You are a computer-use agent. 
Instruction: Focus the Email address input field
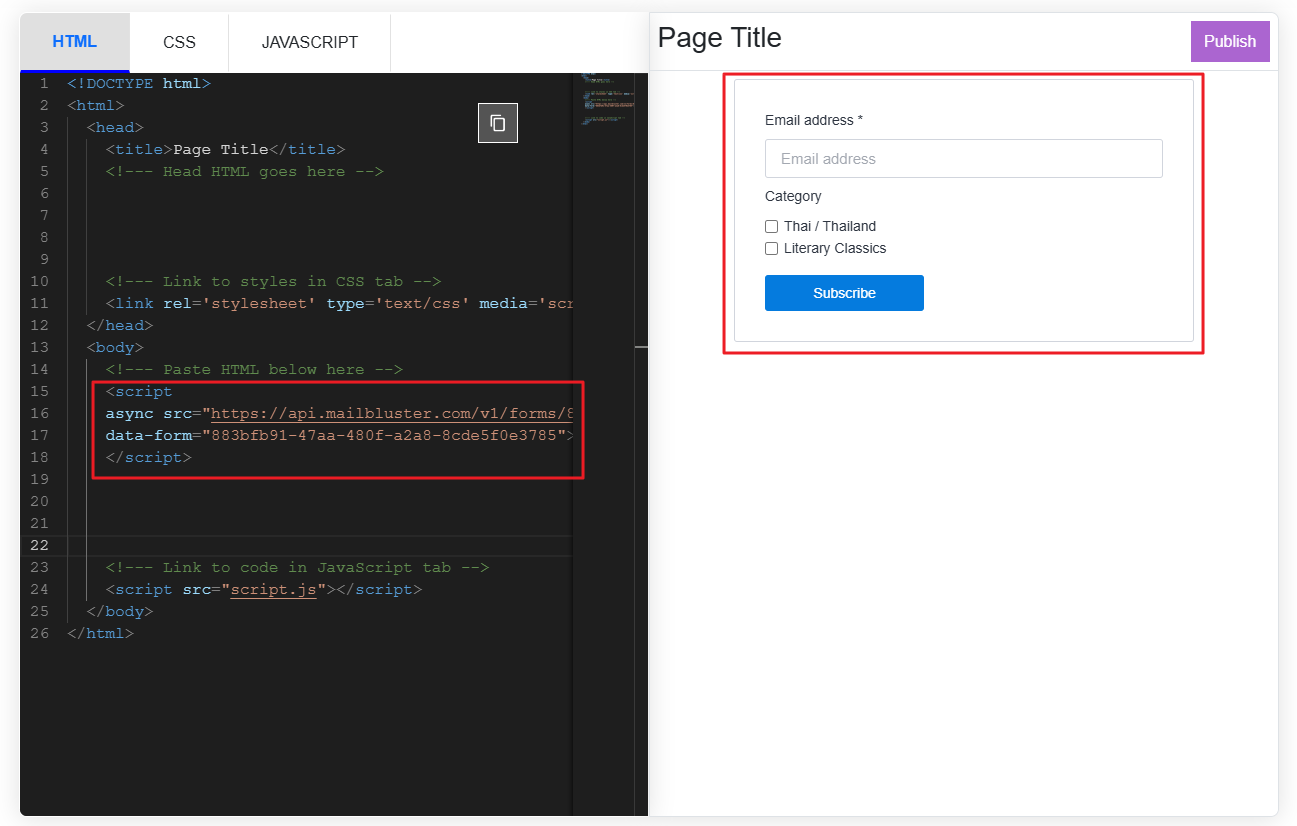coord(963,159)
